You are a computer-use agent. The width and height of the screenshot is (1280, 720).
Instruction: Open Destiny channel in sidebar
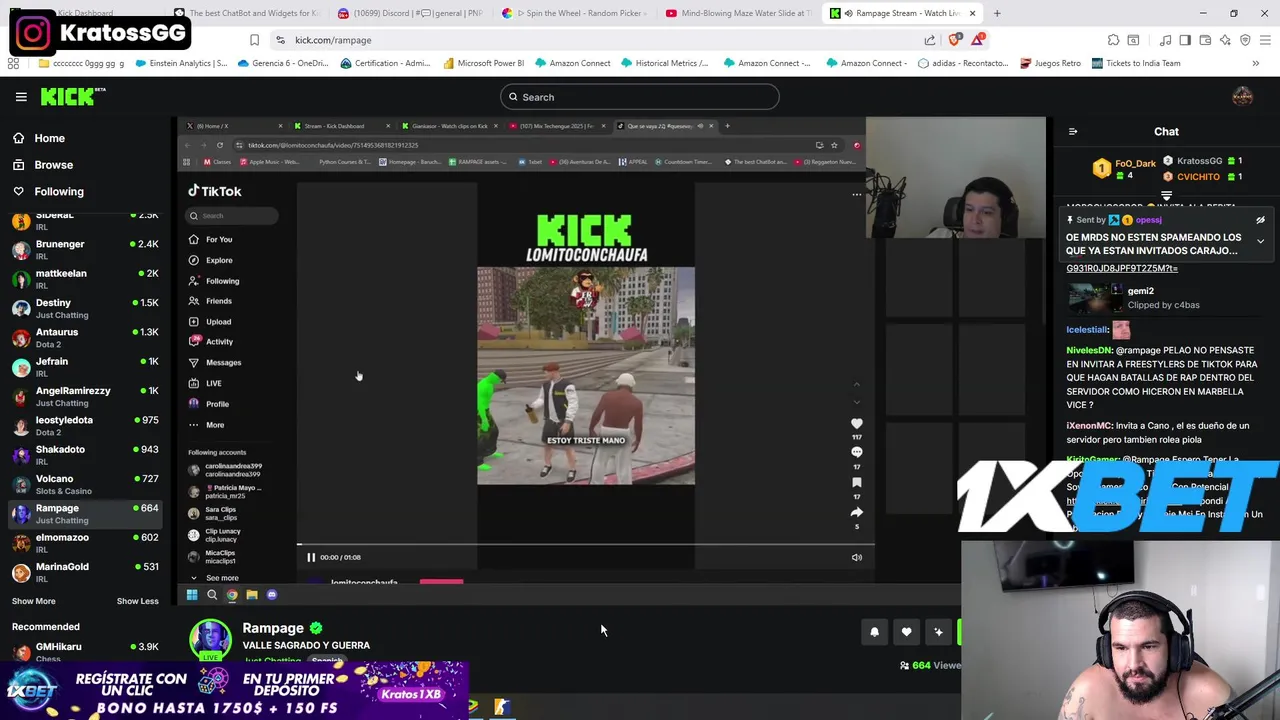(x=85, y=308)
